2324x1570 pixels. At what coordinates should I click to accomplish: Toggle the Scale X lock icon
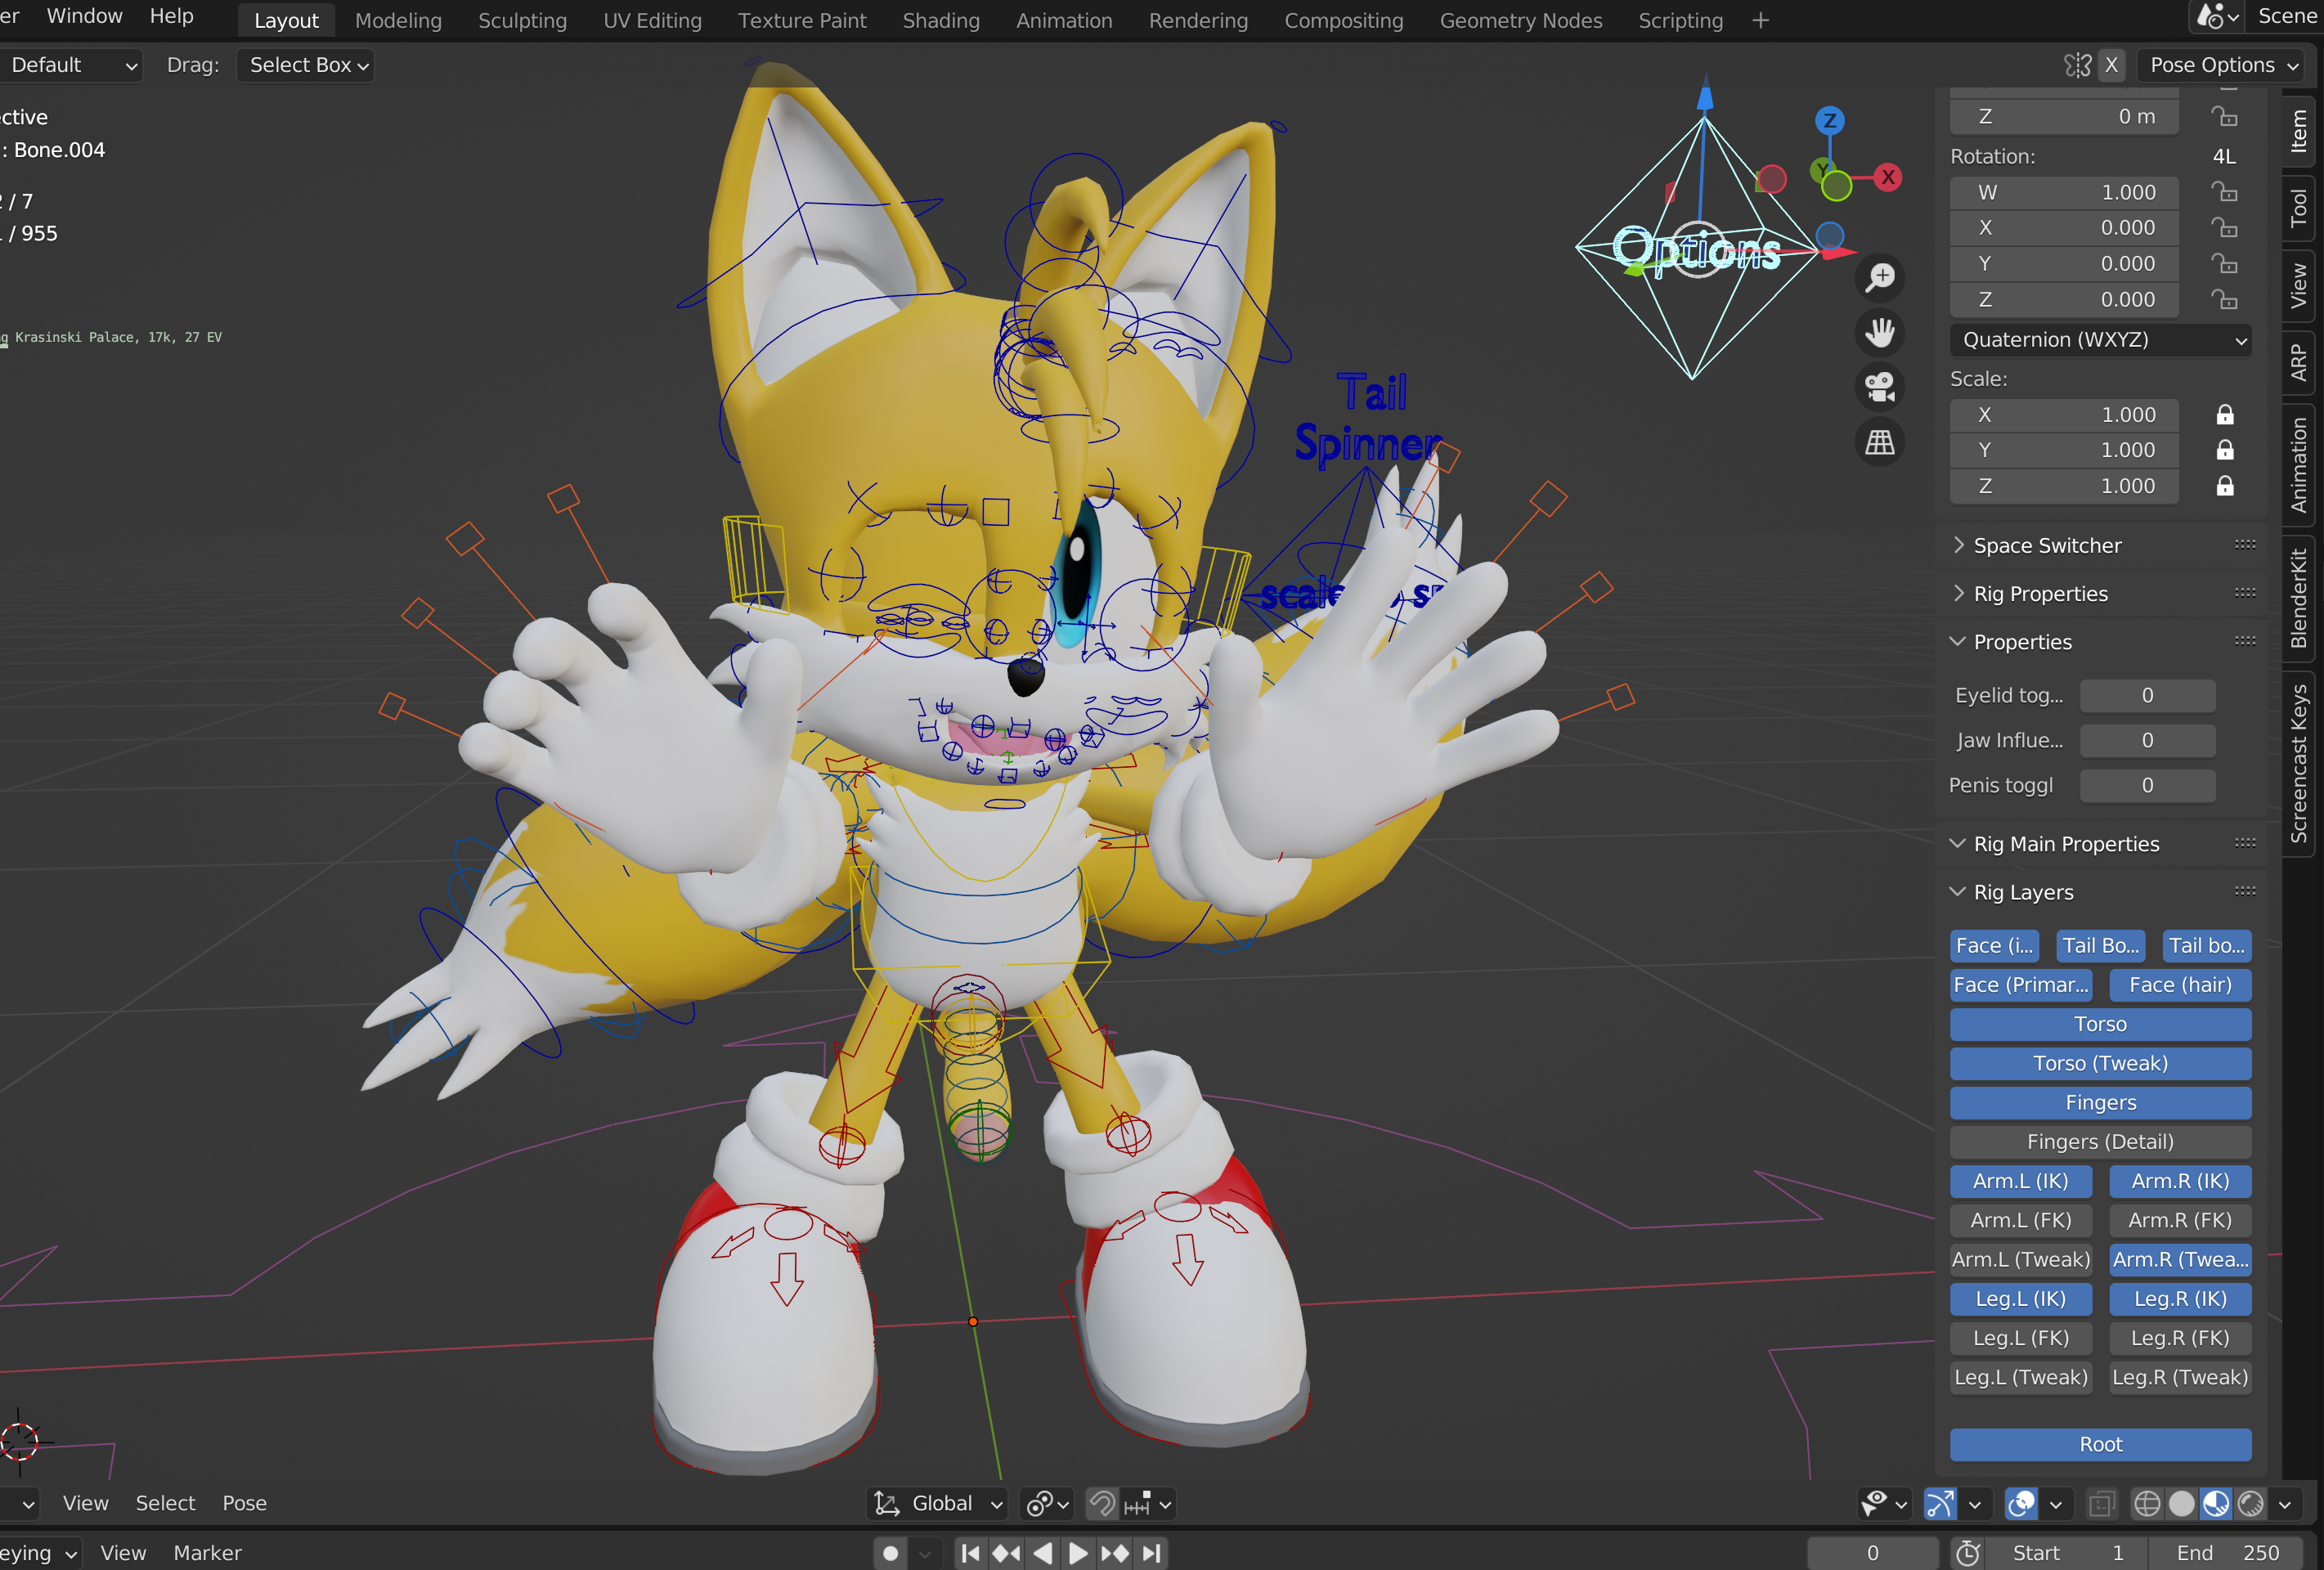point(2225,415)
